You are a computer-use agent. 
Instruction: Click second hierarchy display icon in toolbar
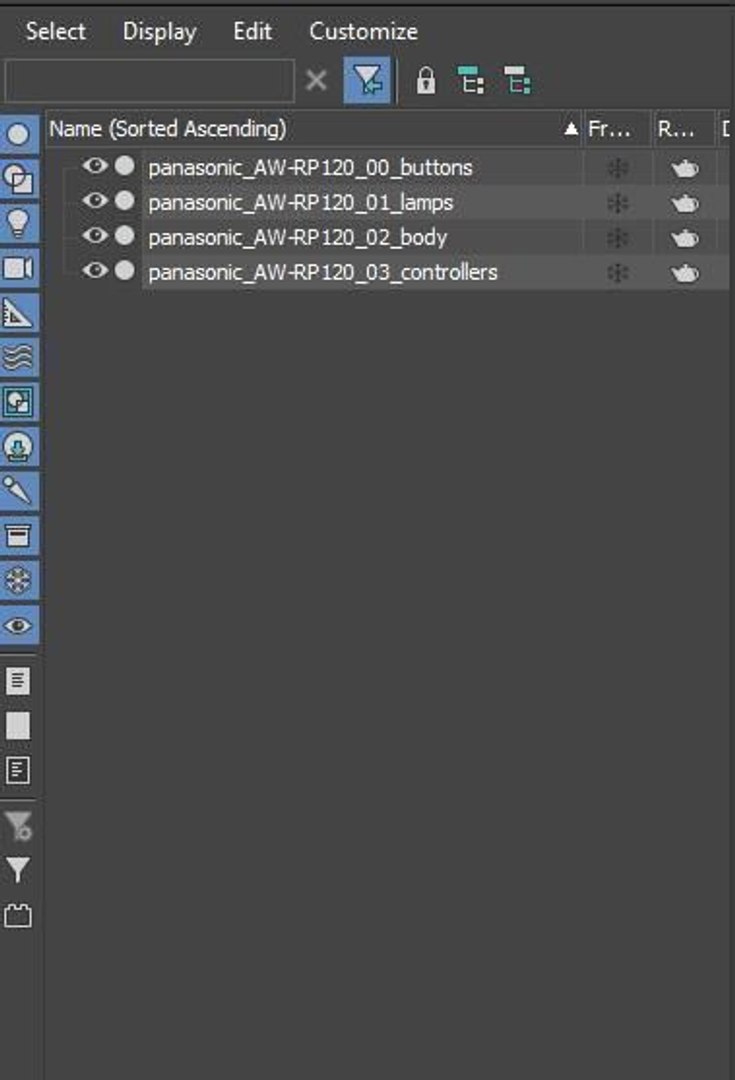[517, 81]
